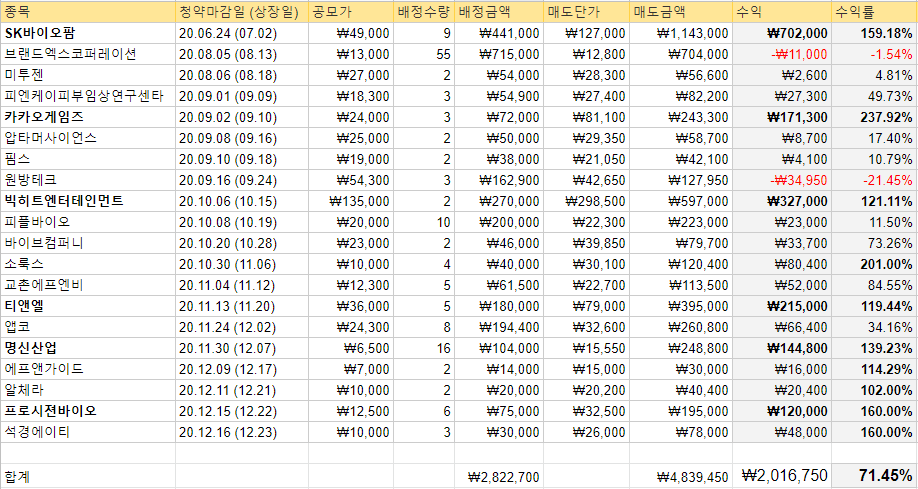
Task: Select the overall 71.45% return cell
Action: click(874, 476)
